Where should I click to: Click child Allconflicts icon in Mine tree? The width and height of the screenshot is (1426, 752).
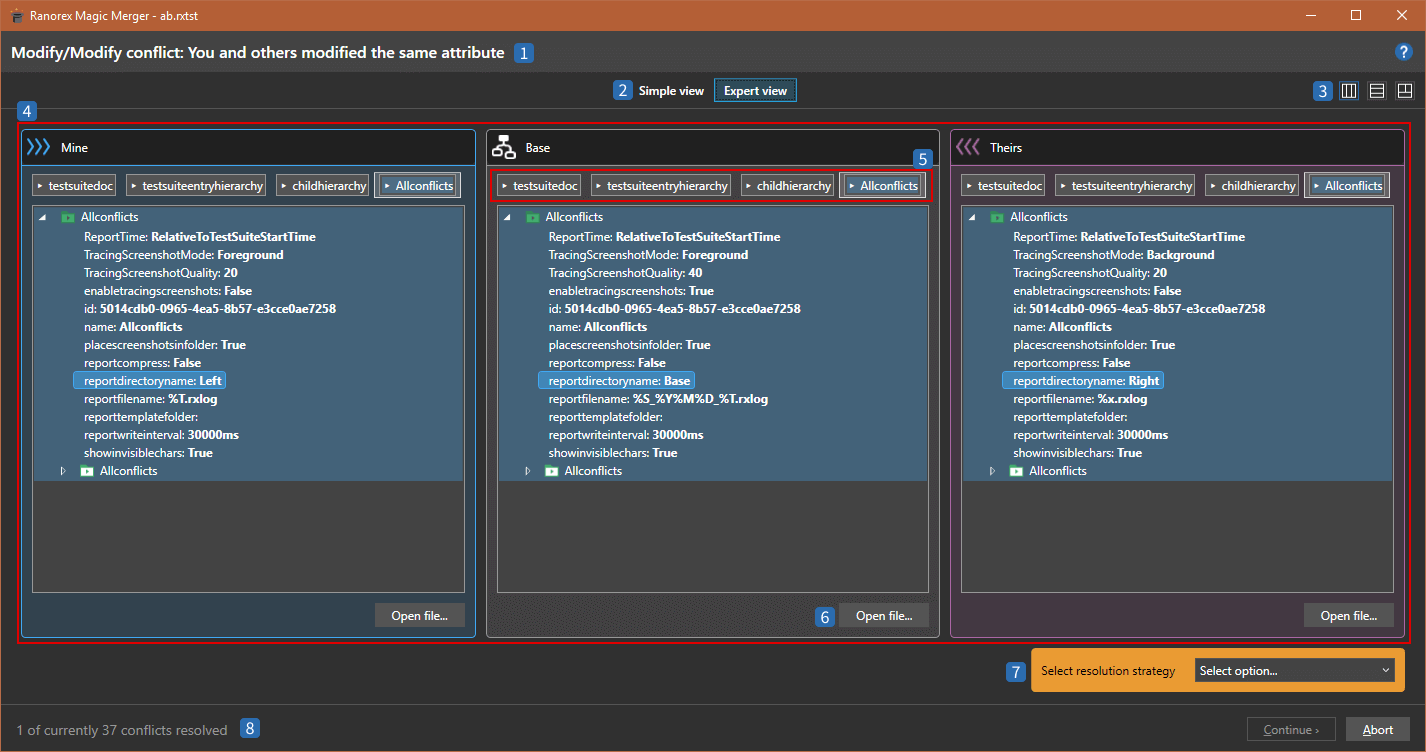[x=87, y=471]
